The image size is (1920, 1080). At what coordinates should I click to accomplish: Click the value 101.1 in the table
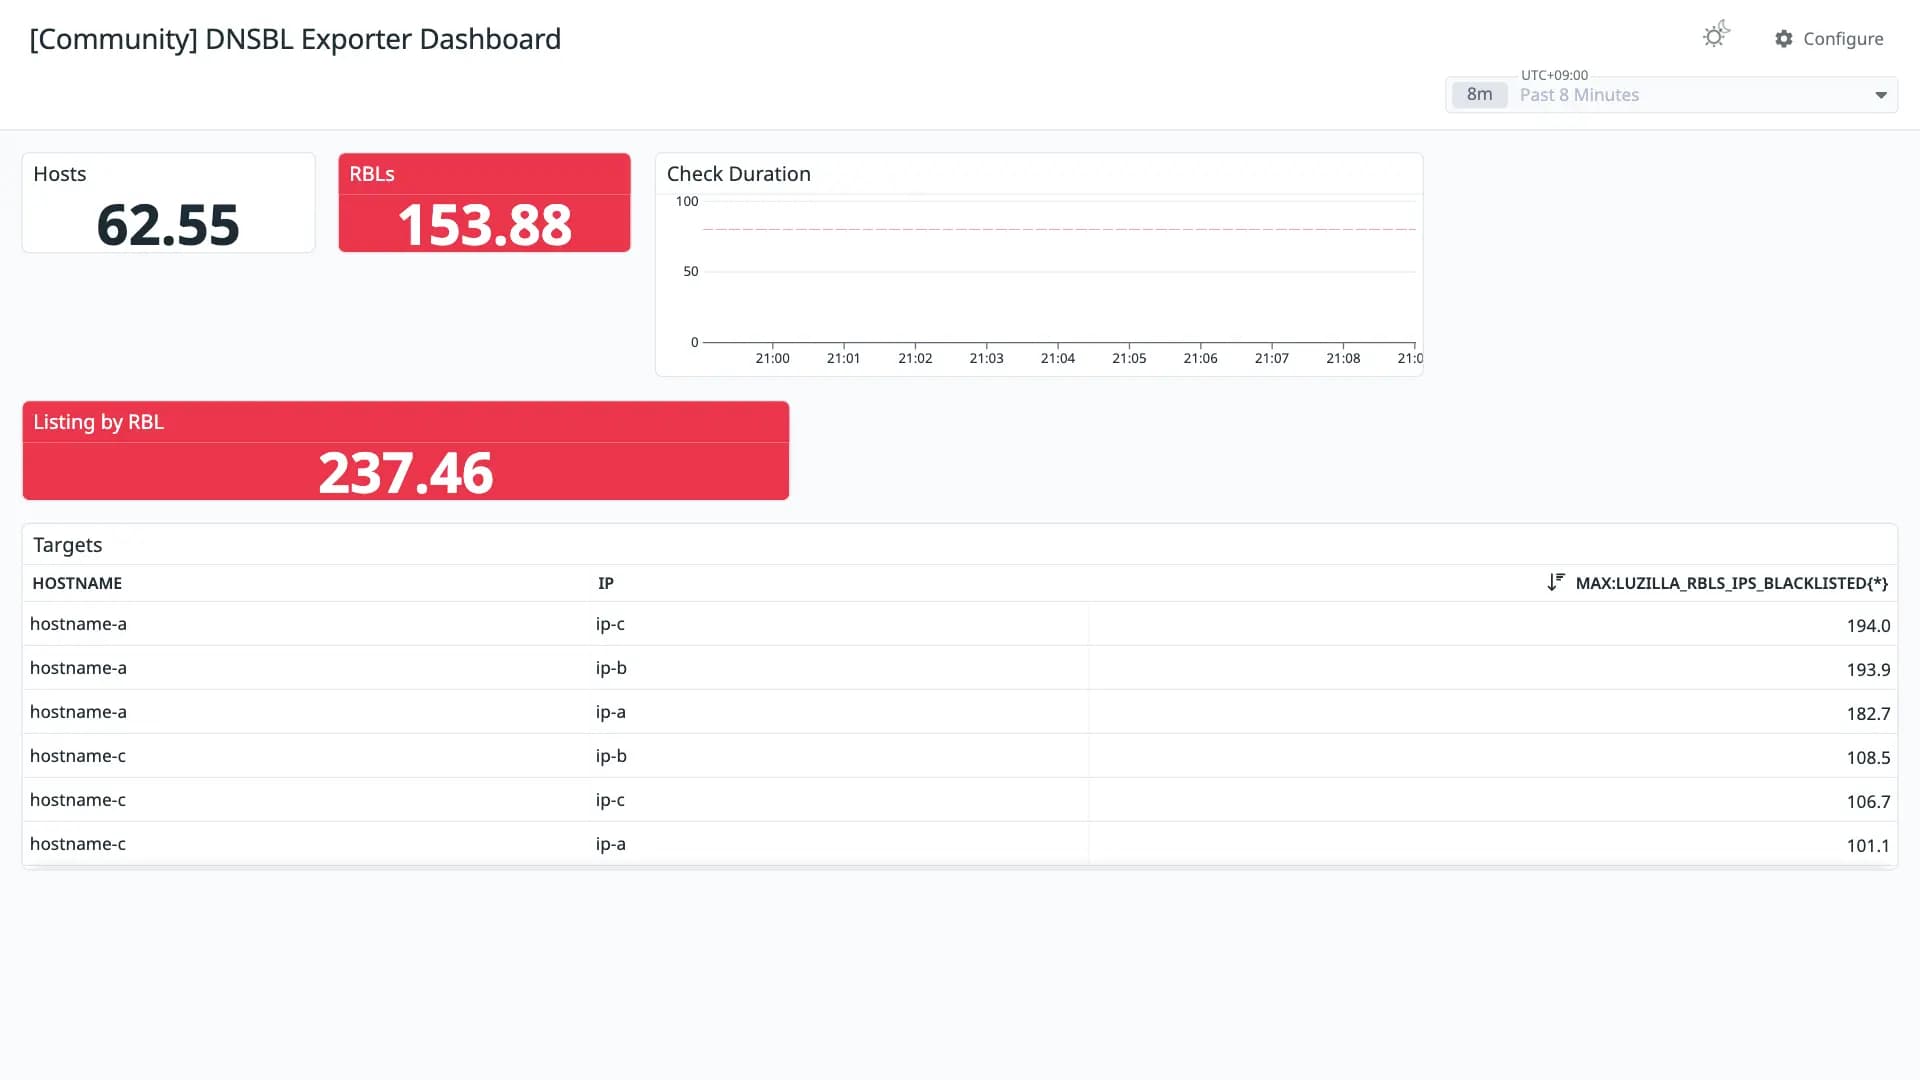[1868, 846]
